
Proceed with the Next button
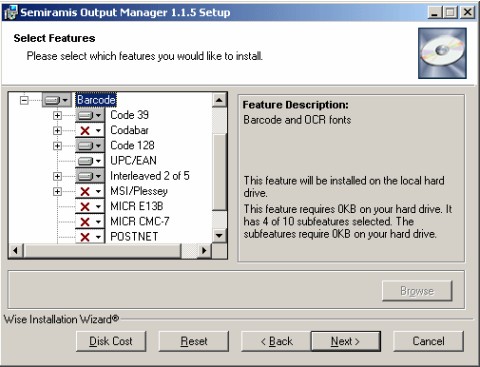(346, 341)
